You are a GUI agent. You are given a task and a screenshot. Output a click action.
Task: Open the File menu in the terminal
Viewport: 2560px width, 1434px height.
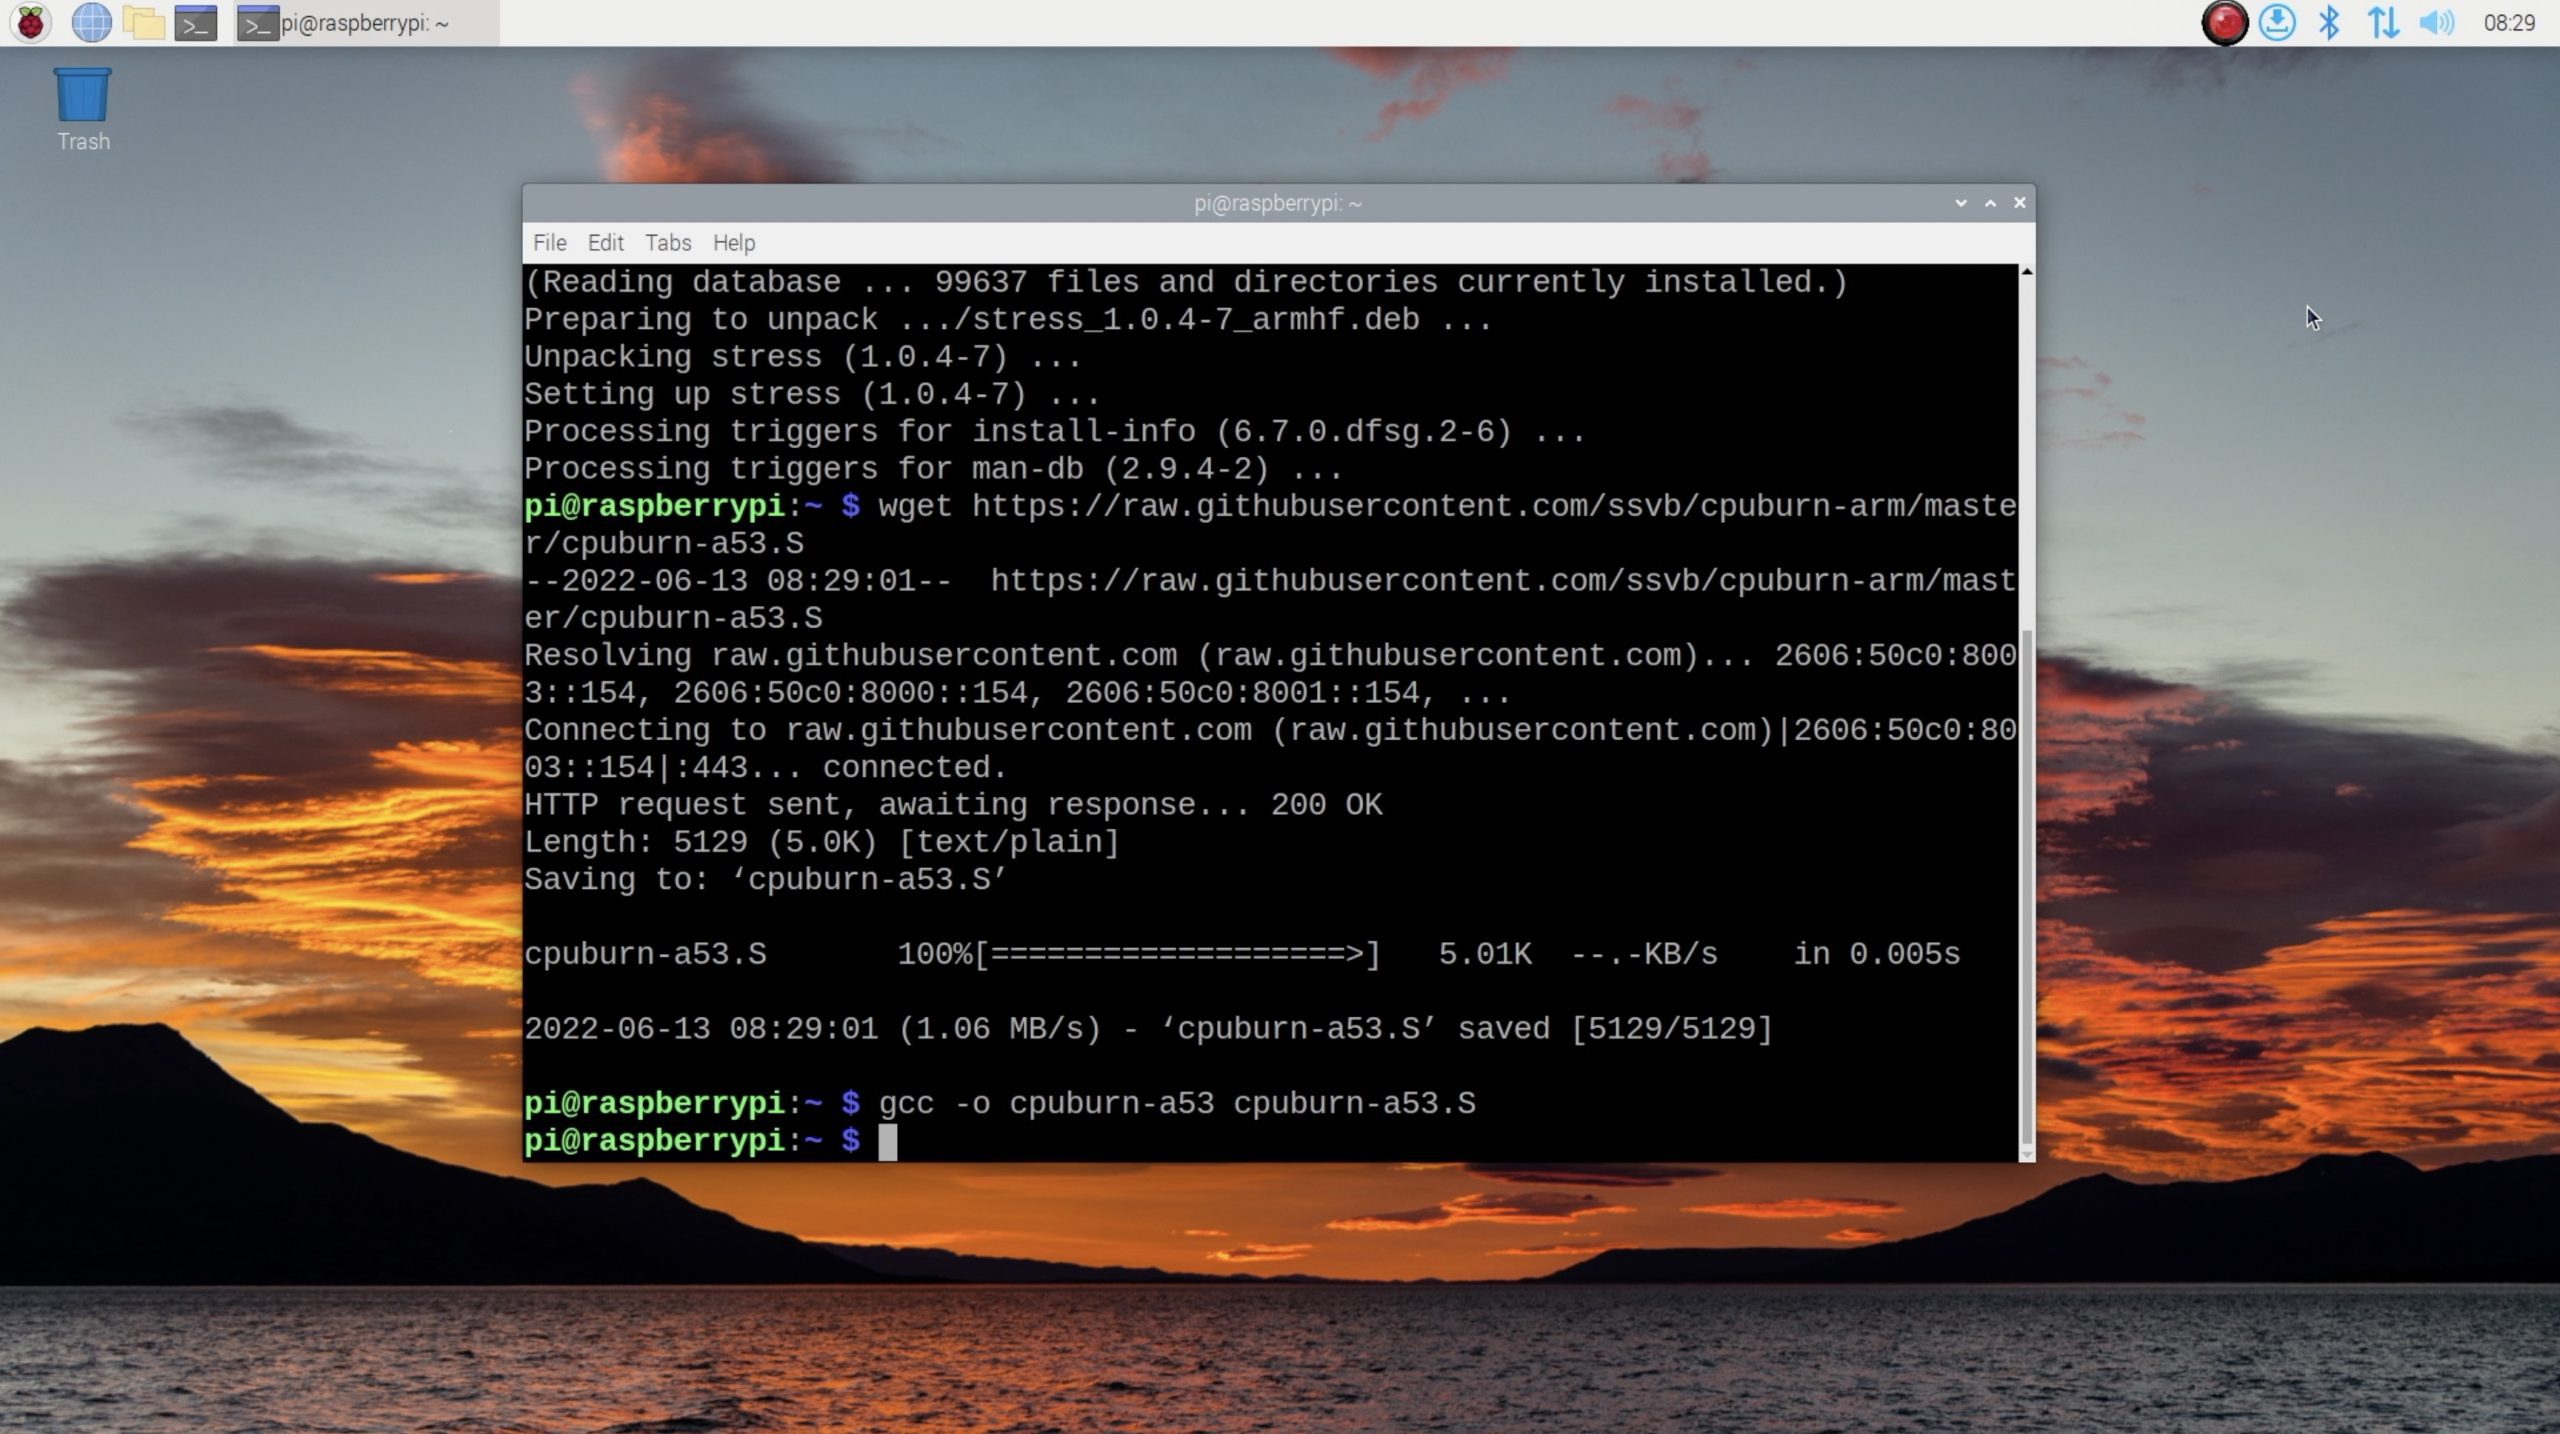[x=549, y=243]
